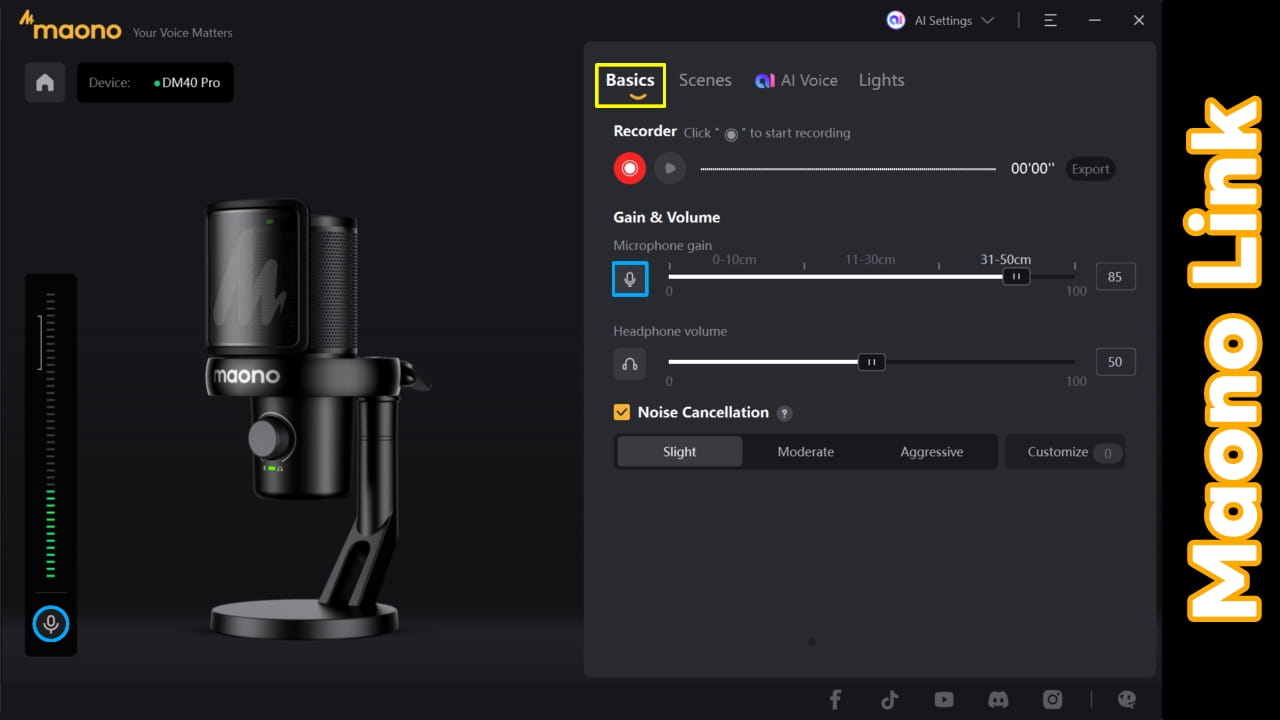Open the Maono TikTok page

click(889, 700)
